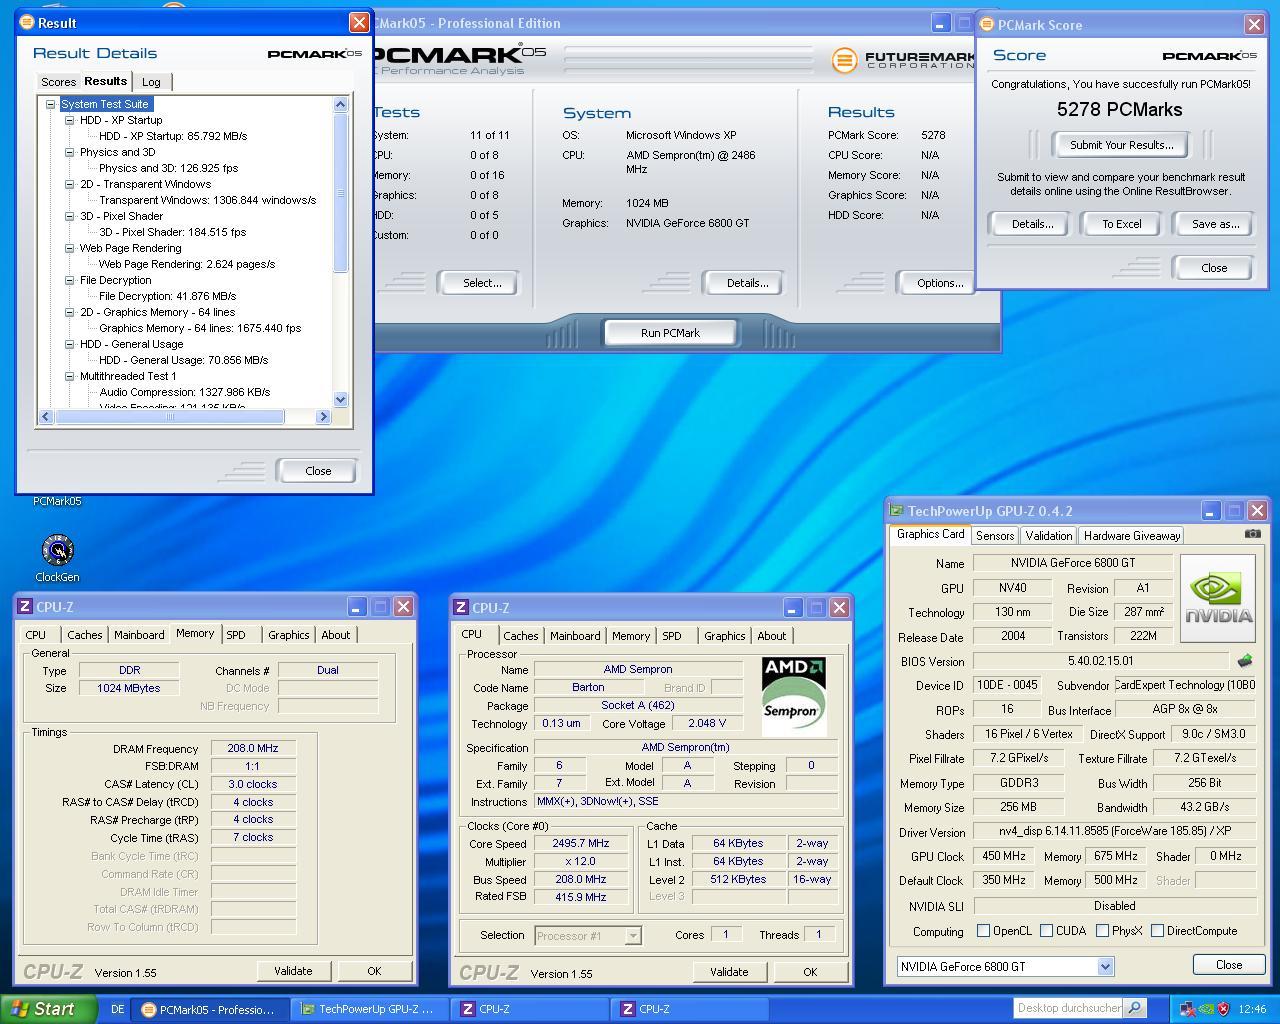Click the DE language indicator in taskbar
1280x1024 pixels.
117,1009
